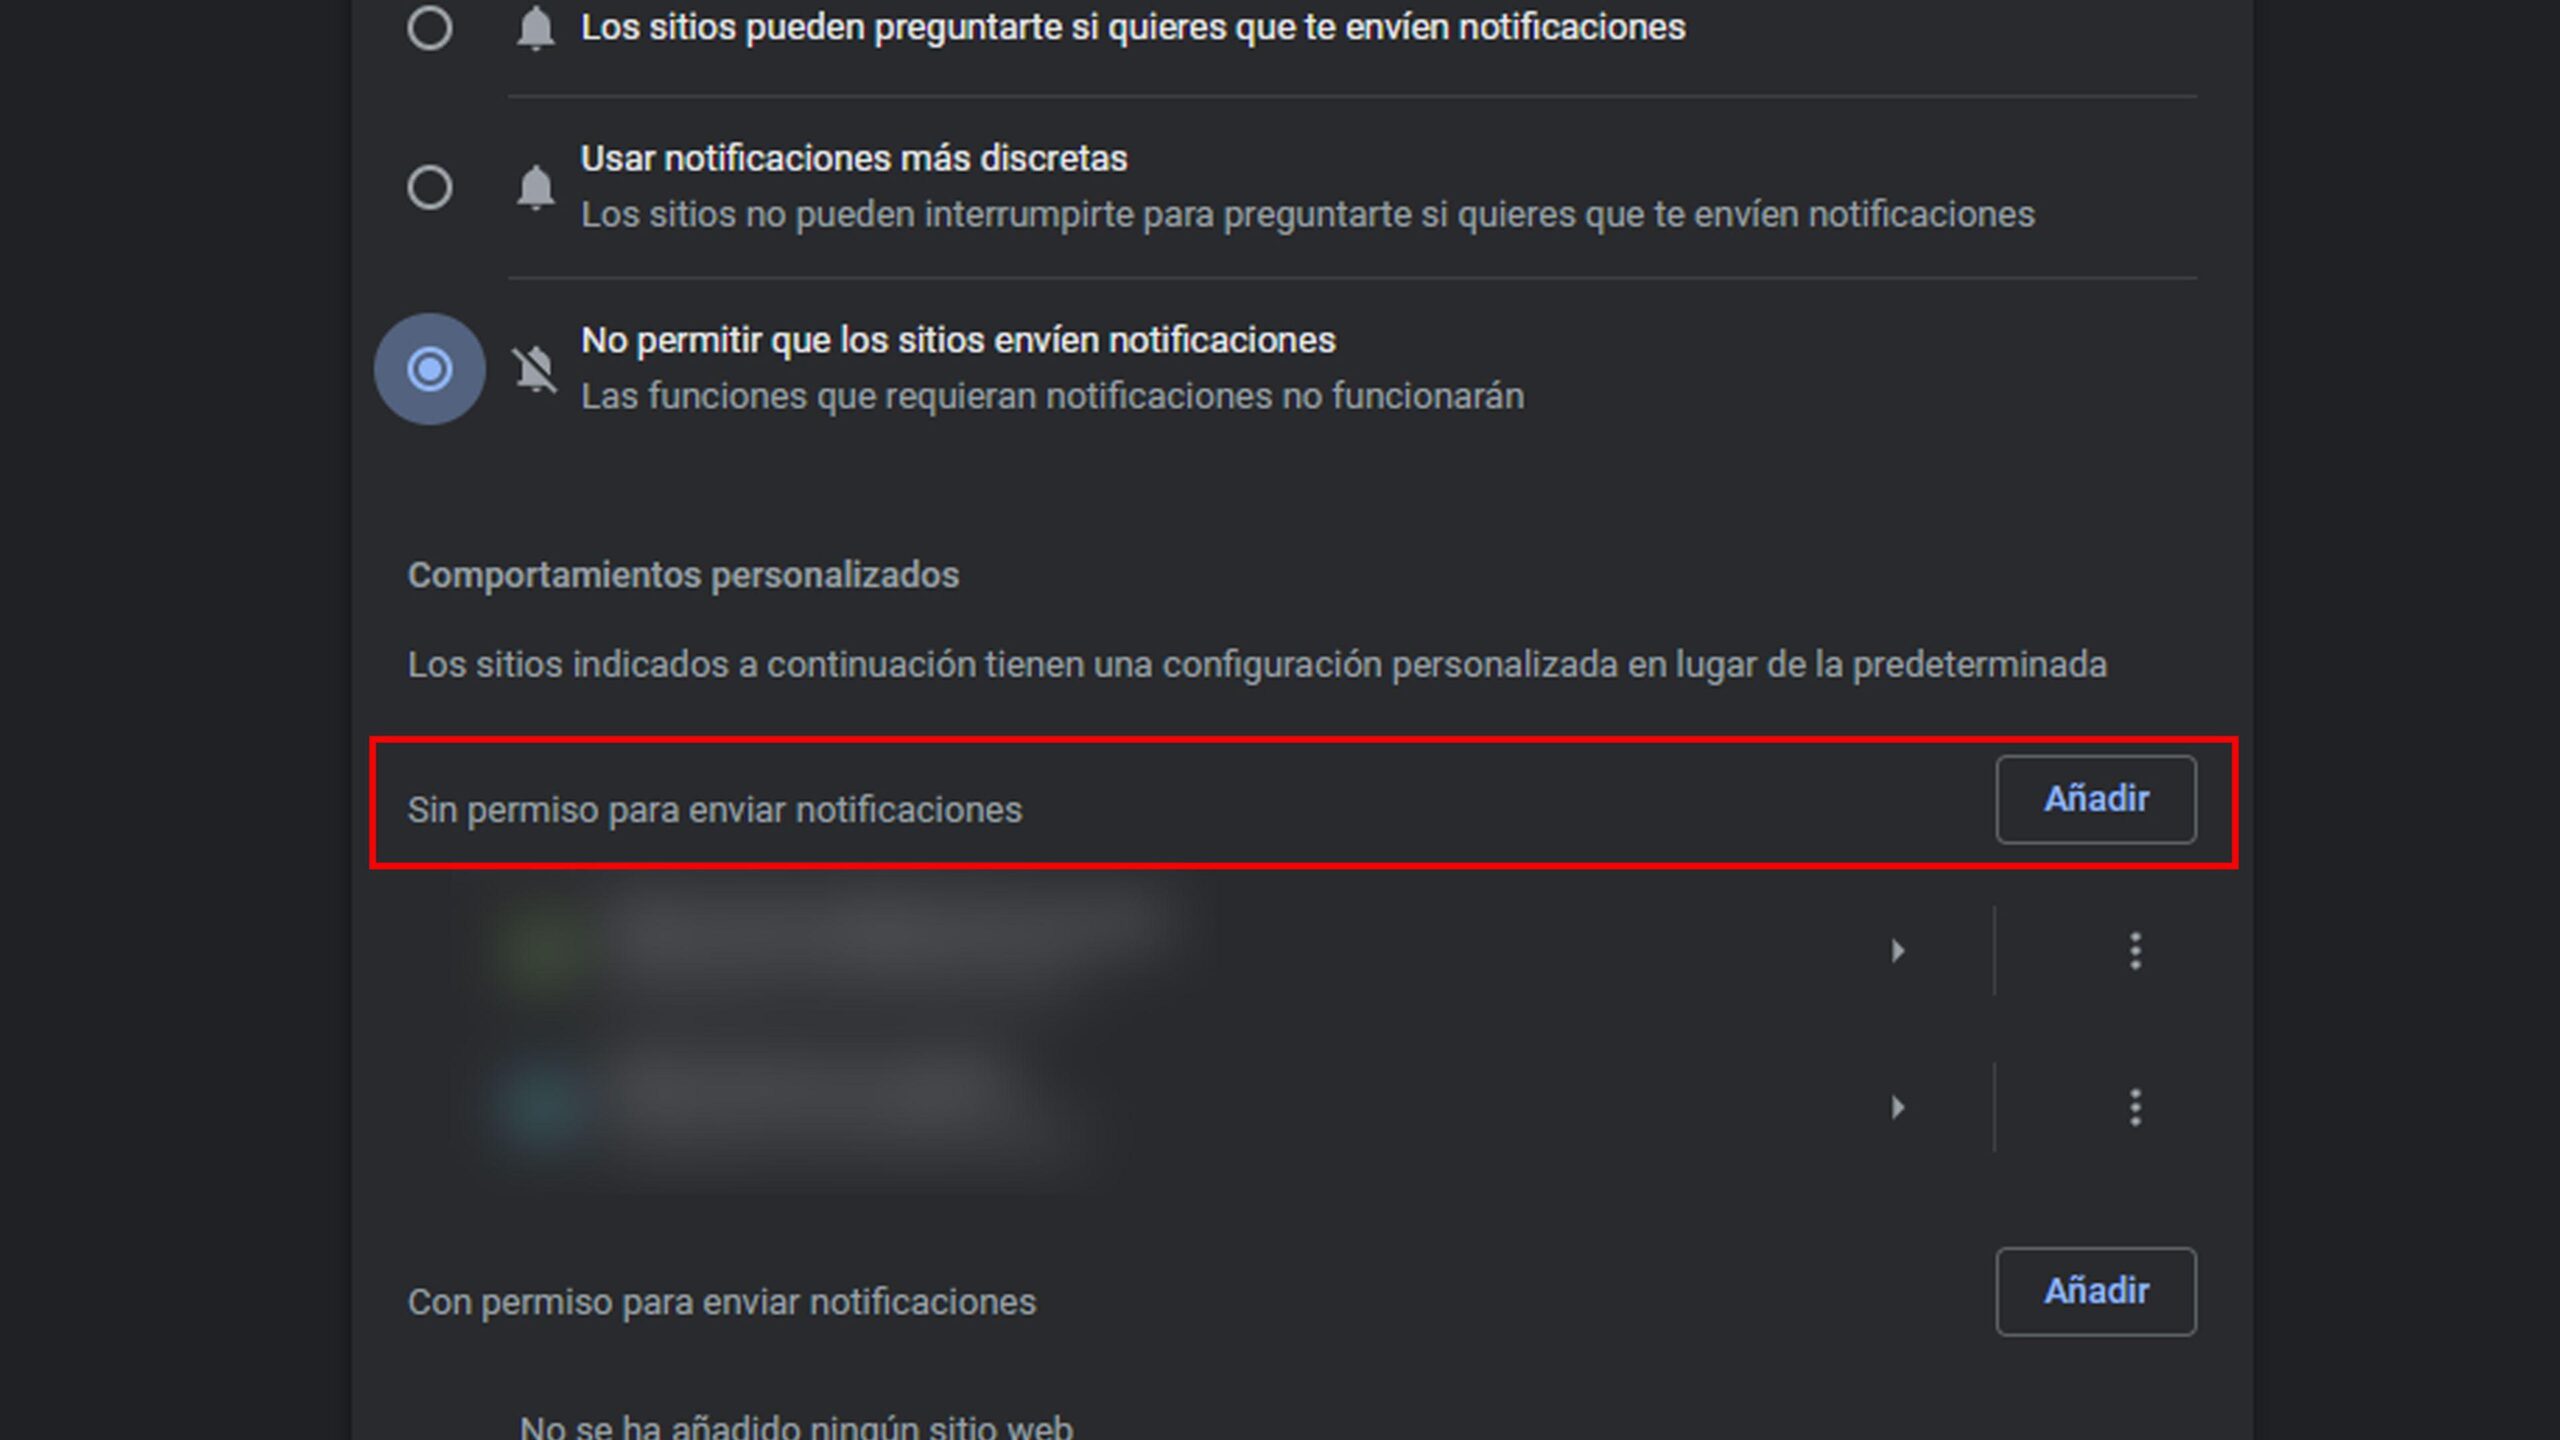Click crossed-out bell icon for blocked notifications
This screenshot has height=1440, width=2560.
tap(535, 369)
